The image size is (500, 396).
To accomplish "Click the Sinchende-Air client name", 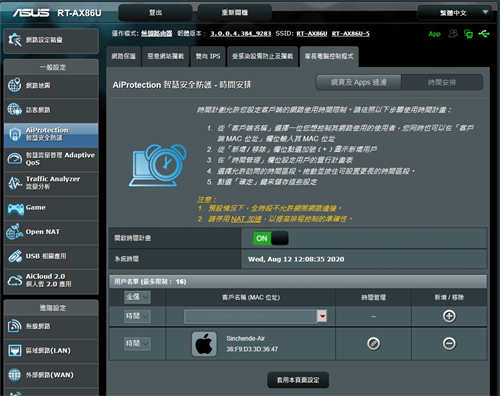I will pos(245,338).
